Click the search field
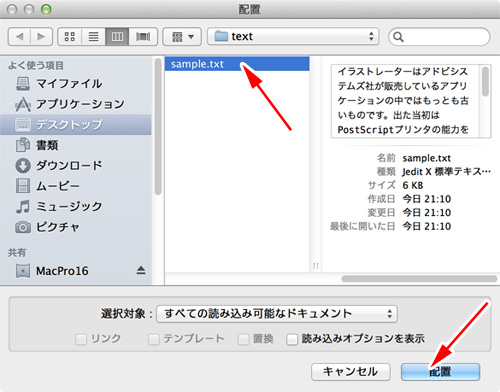 pos(439,37)
